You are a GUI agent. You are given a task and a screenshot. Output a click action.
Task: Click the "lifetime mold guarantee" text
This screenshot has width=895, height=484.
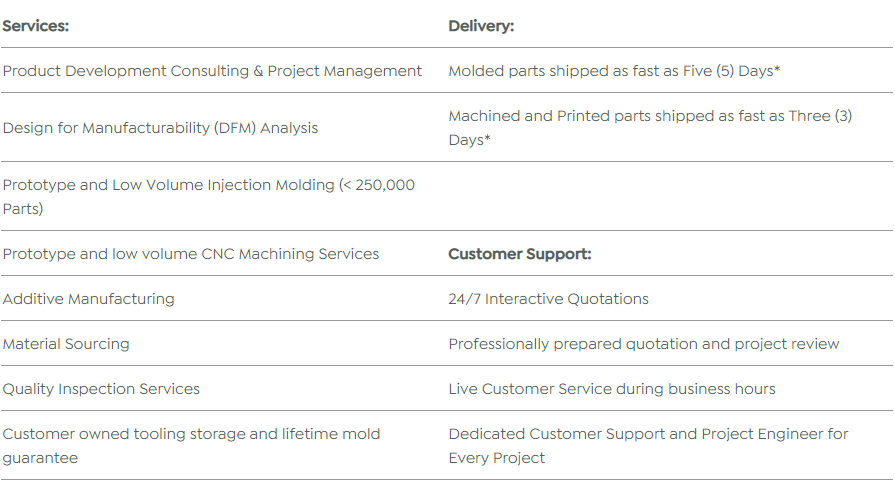coord(300,435)
